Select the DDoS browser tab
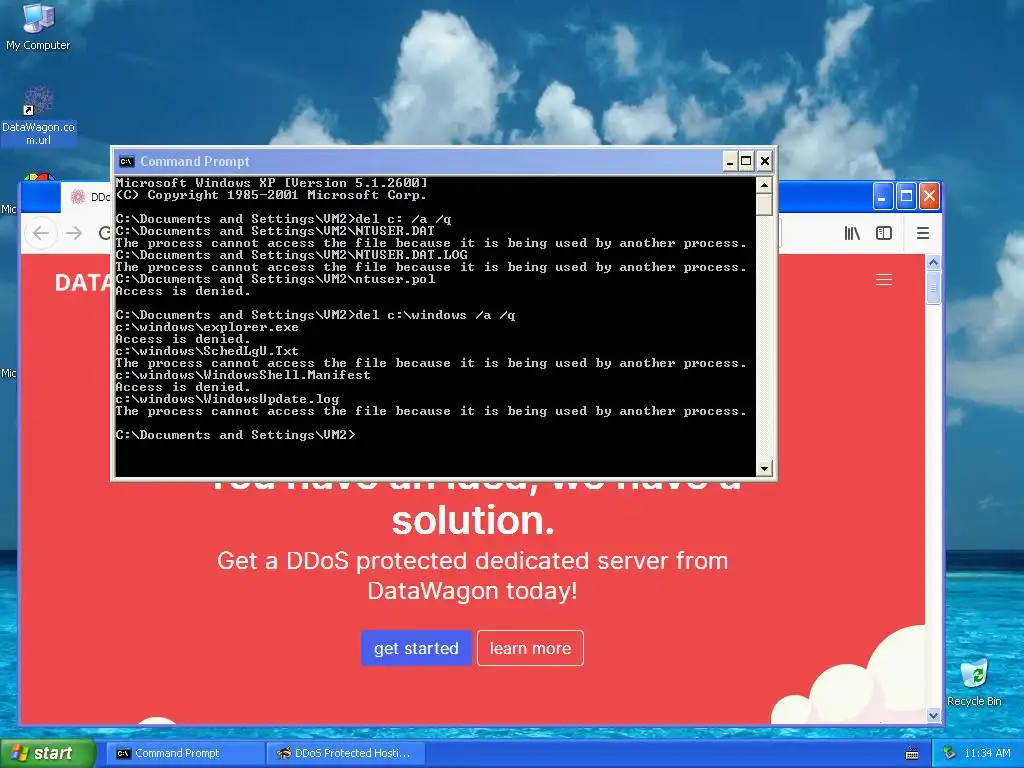 tap(86, 197)
